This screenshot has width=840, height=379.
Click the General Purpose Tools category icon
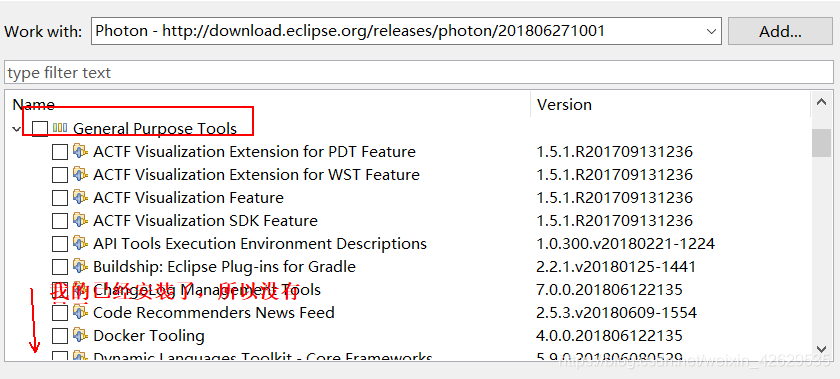click(60, 128)
